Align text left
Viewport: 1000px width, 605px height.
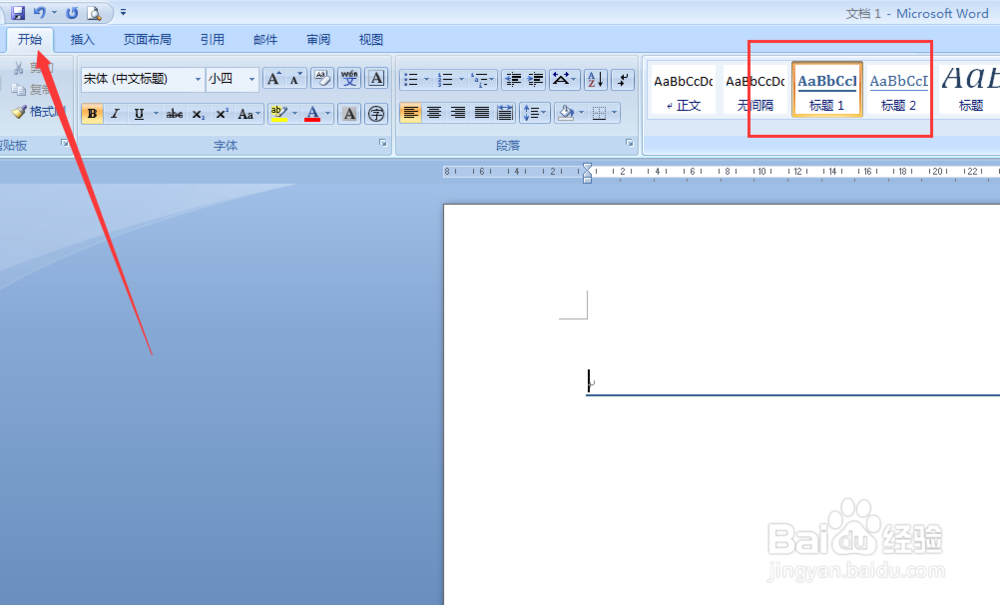411,113
